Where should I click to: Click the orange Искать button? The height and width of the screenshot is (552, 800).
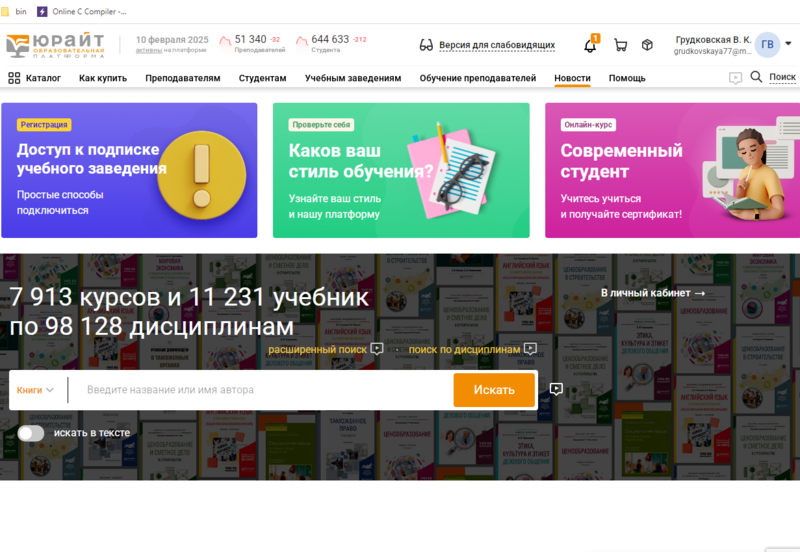(494, 390)
